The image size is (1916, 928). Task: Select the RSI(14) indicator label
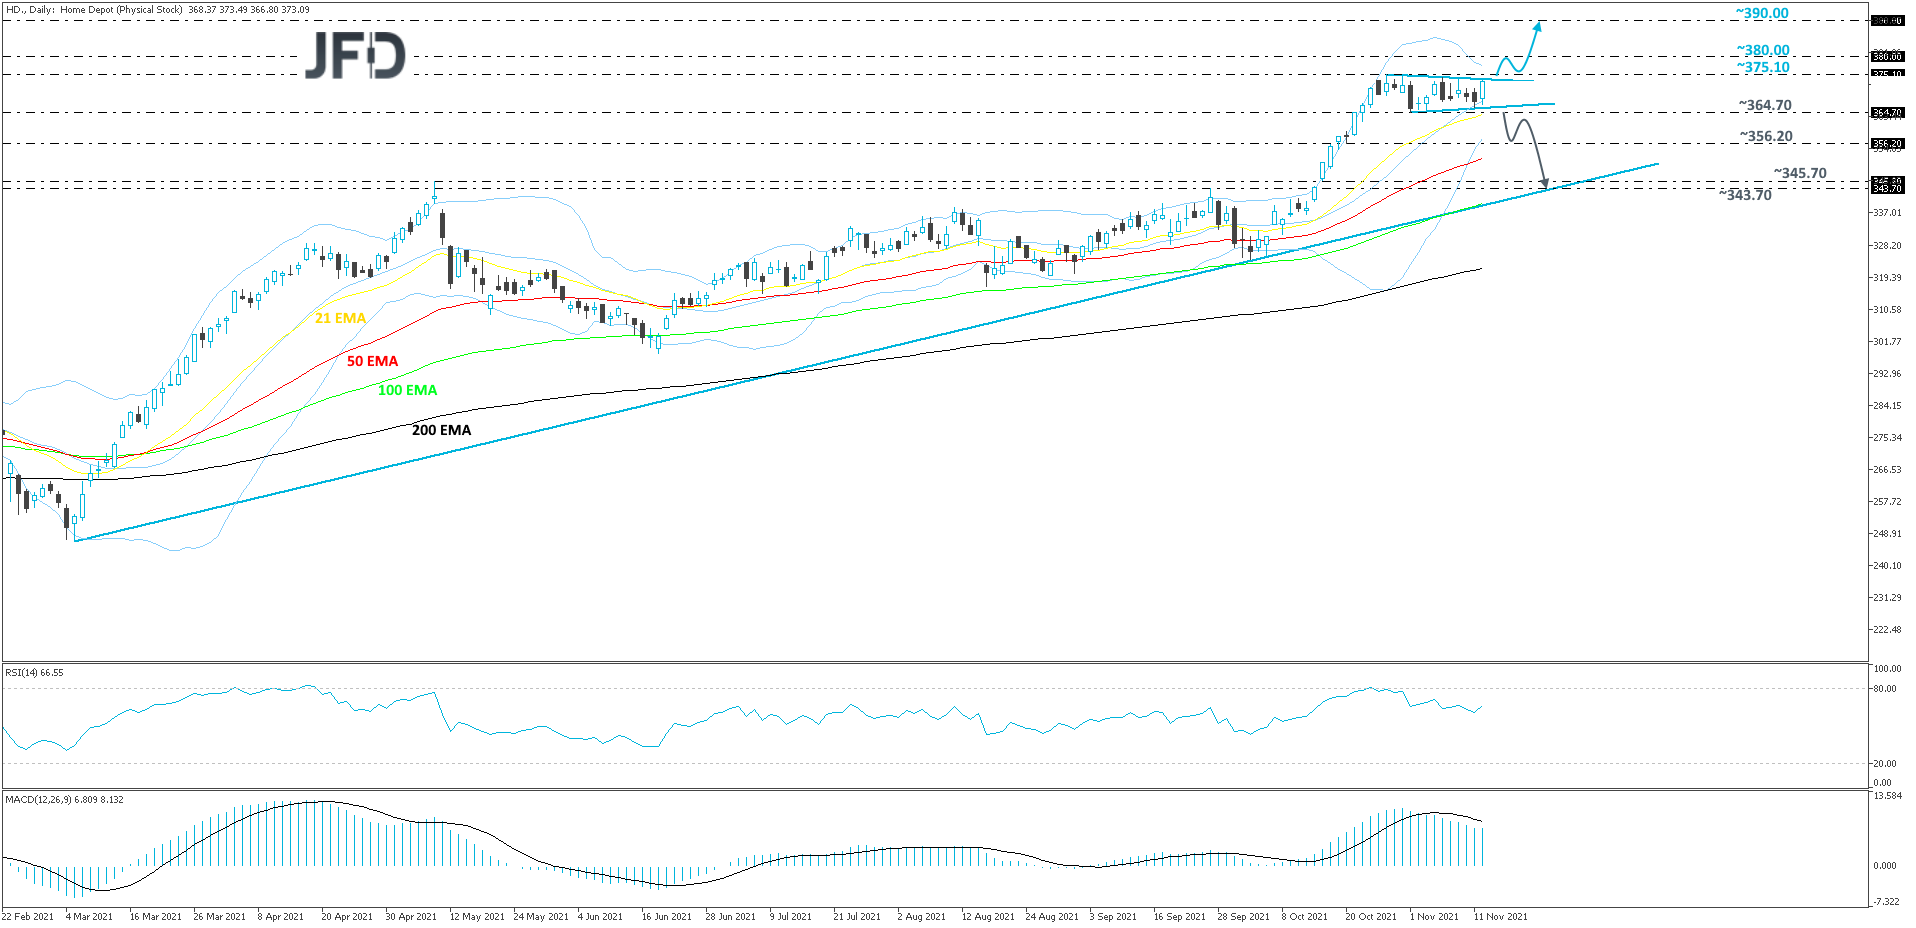33,672
